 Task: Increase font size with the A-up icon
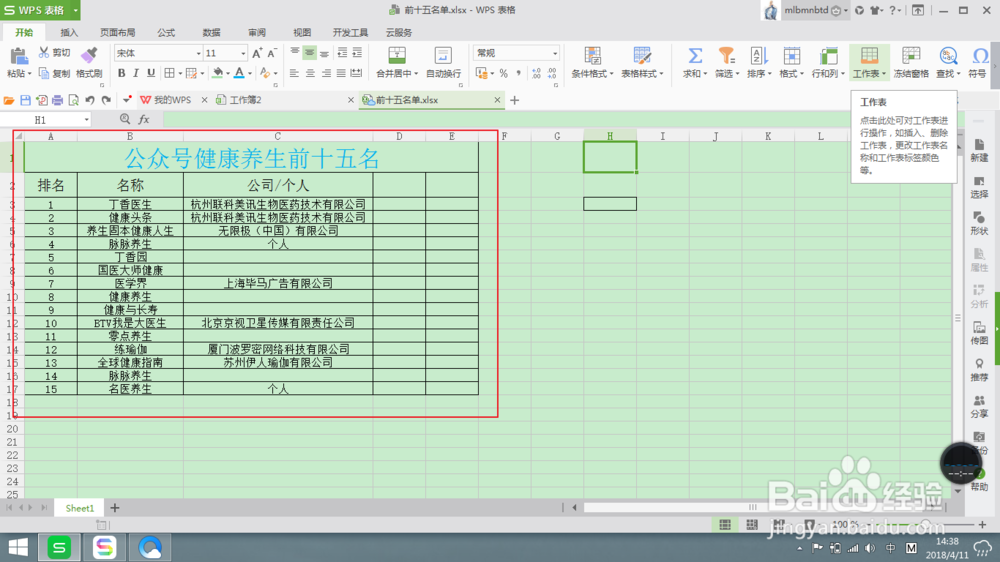(256, 54)
